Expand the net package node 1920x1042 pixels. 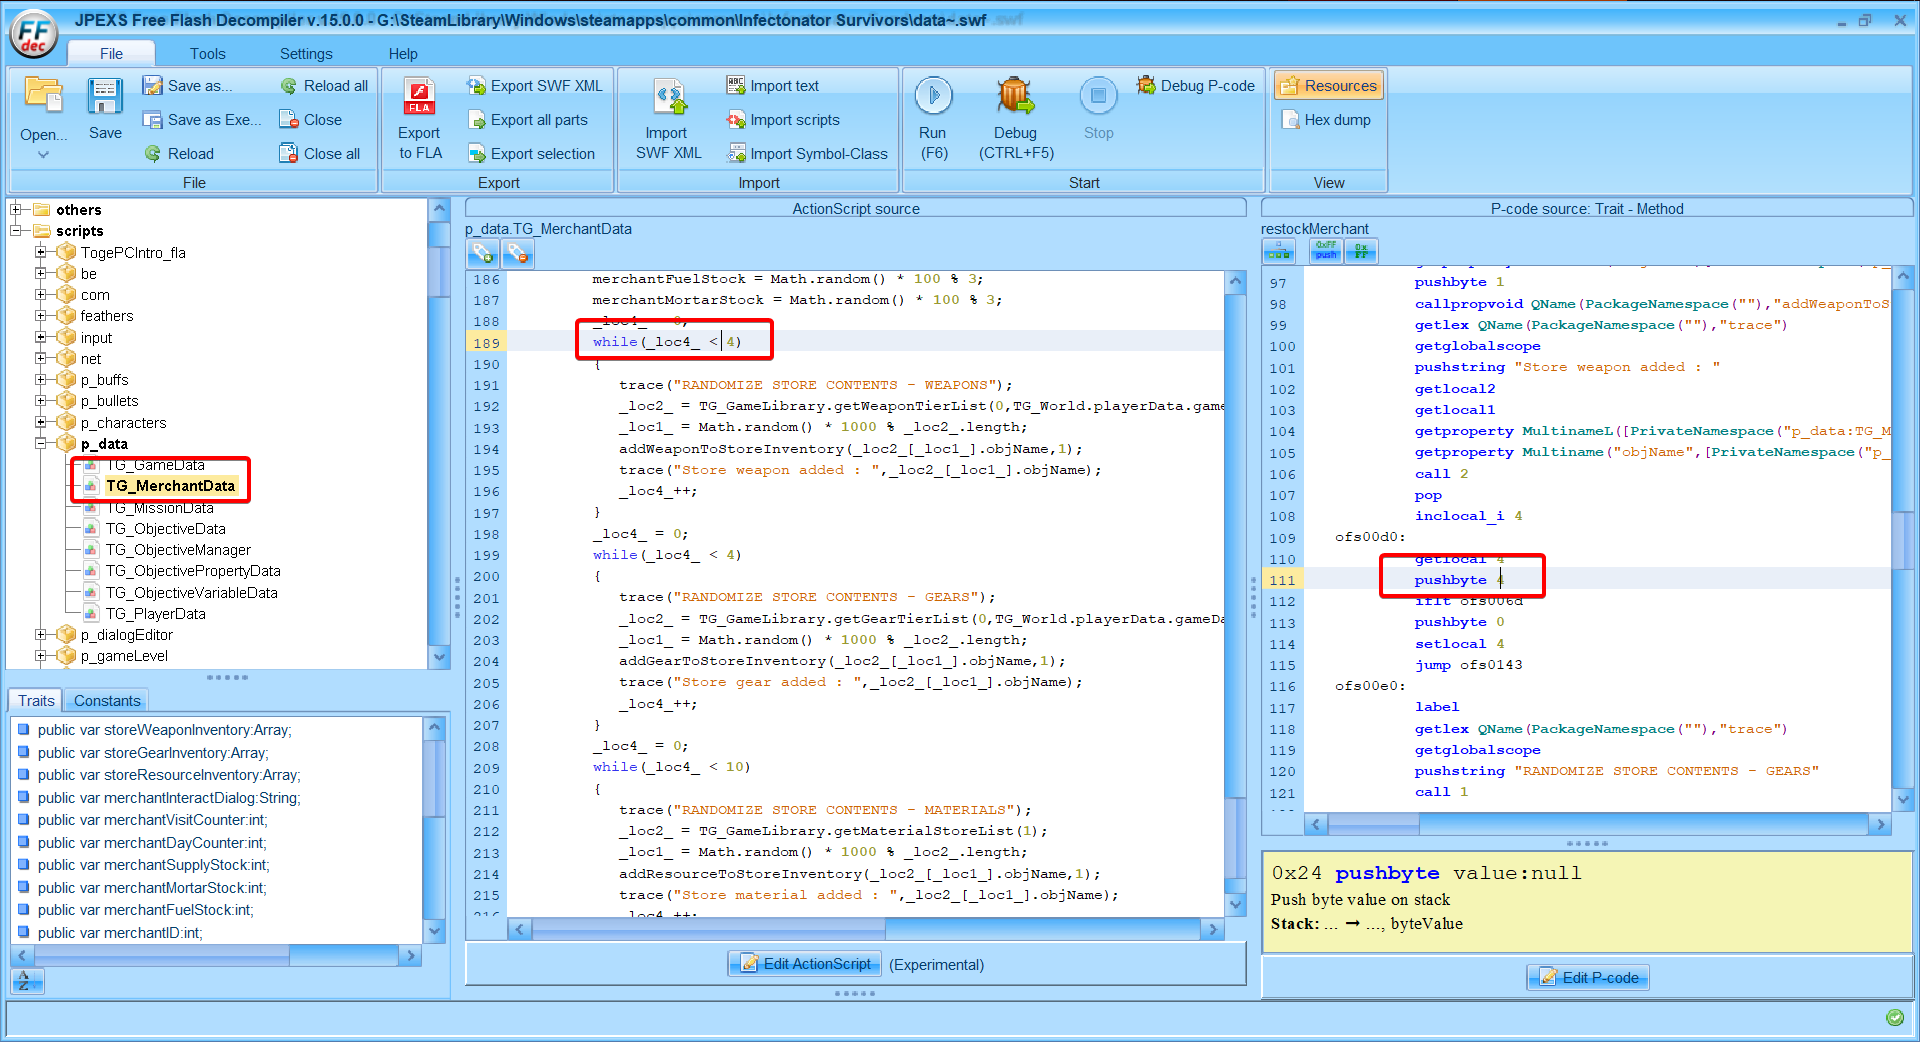coord(41,358)
